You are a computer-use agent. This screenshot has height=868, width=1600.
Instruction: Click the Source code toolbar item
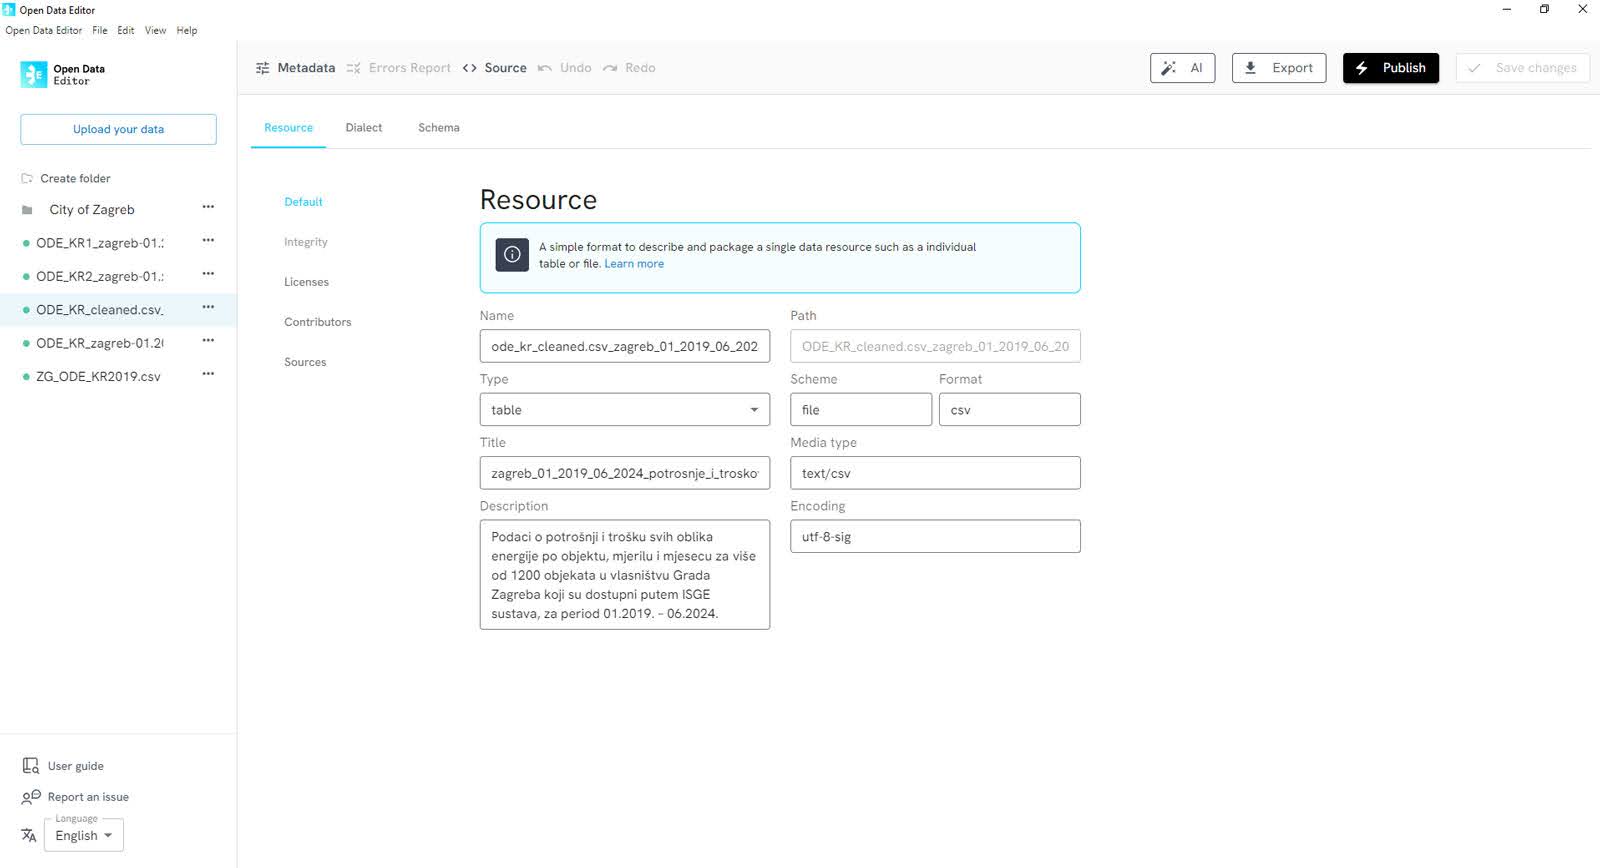[x=494, y=68]
